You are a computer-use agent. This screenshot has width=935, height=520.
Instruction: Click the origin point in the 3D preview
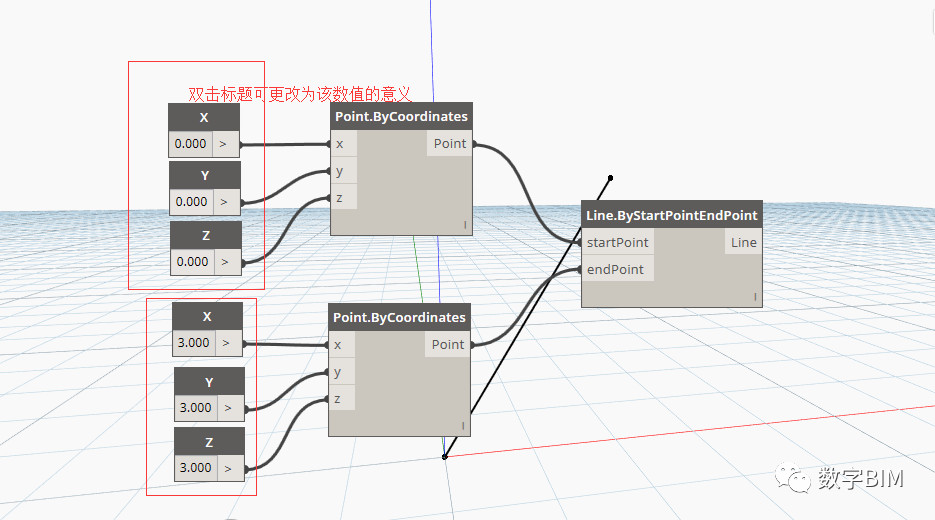pos(444,457)
